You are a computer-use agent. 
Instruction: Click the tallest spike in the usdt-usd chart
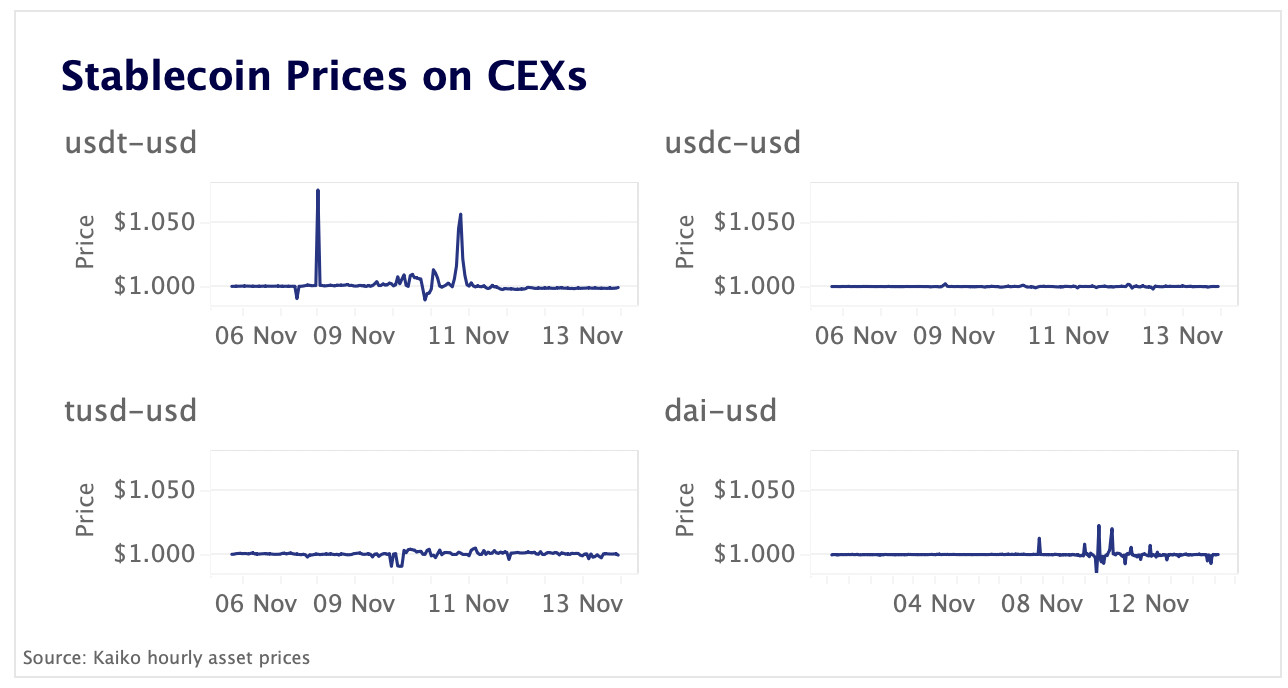coord(318,192)
